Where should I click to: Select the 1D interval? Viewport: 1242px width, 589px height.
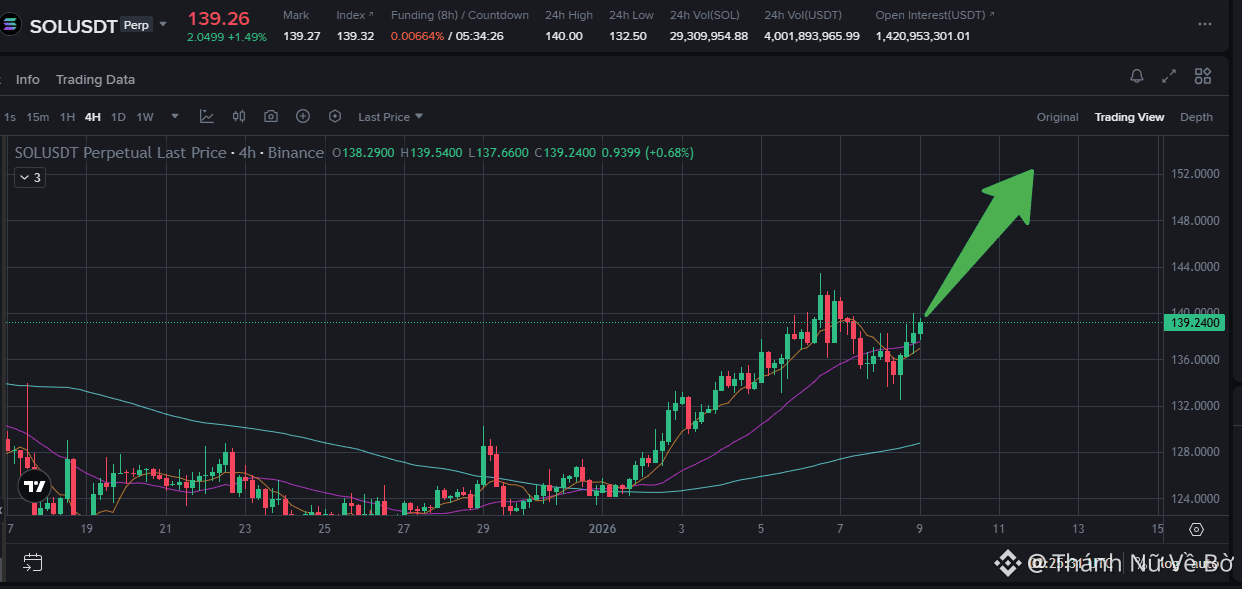[x=118, y=117]
